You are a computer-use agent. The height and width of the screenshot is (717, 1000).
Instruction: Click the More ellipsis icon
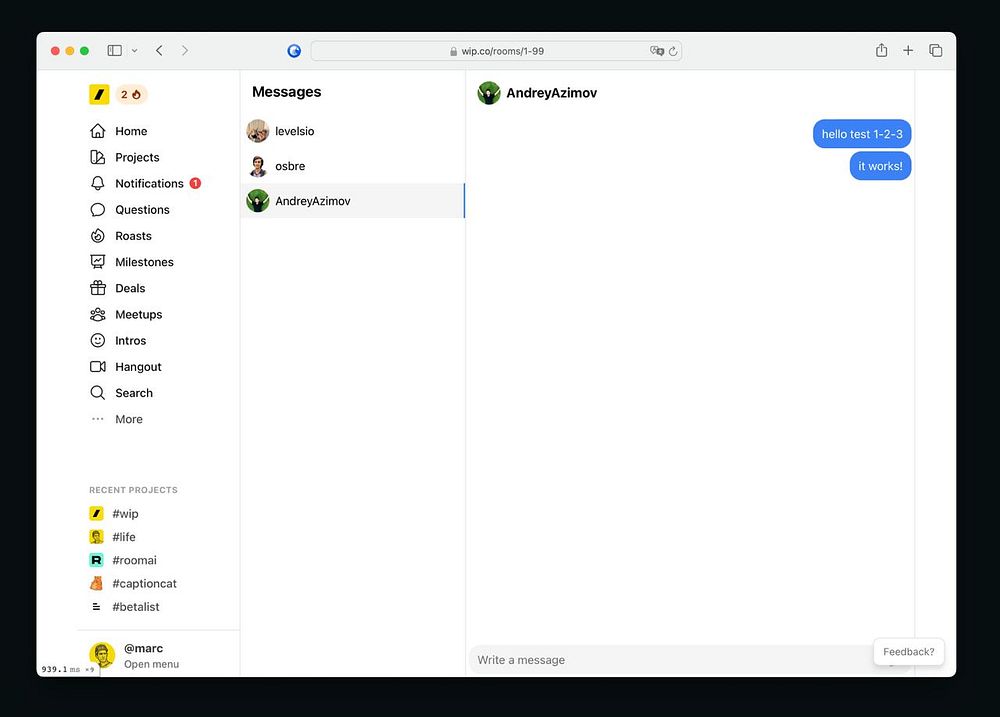(x=98, y=418)
